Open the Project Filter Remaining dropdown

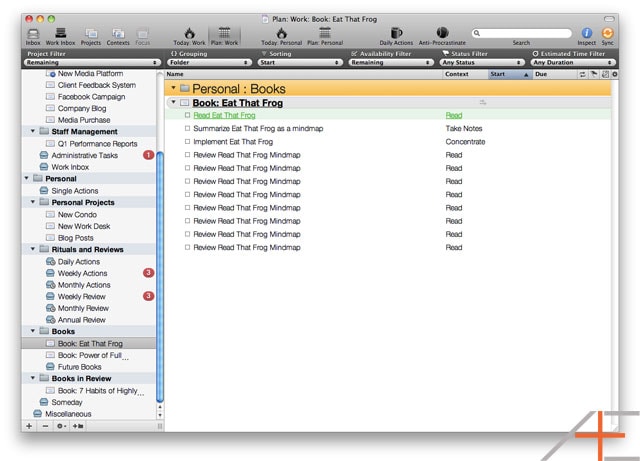(92, 62)
